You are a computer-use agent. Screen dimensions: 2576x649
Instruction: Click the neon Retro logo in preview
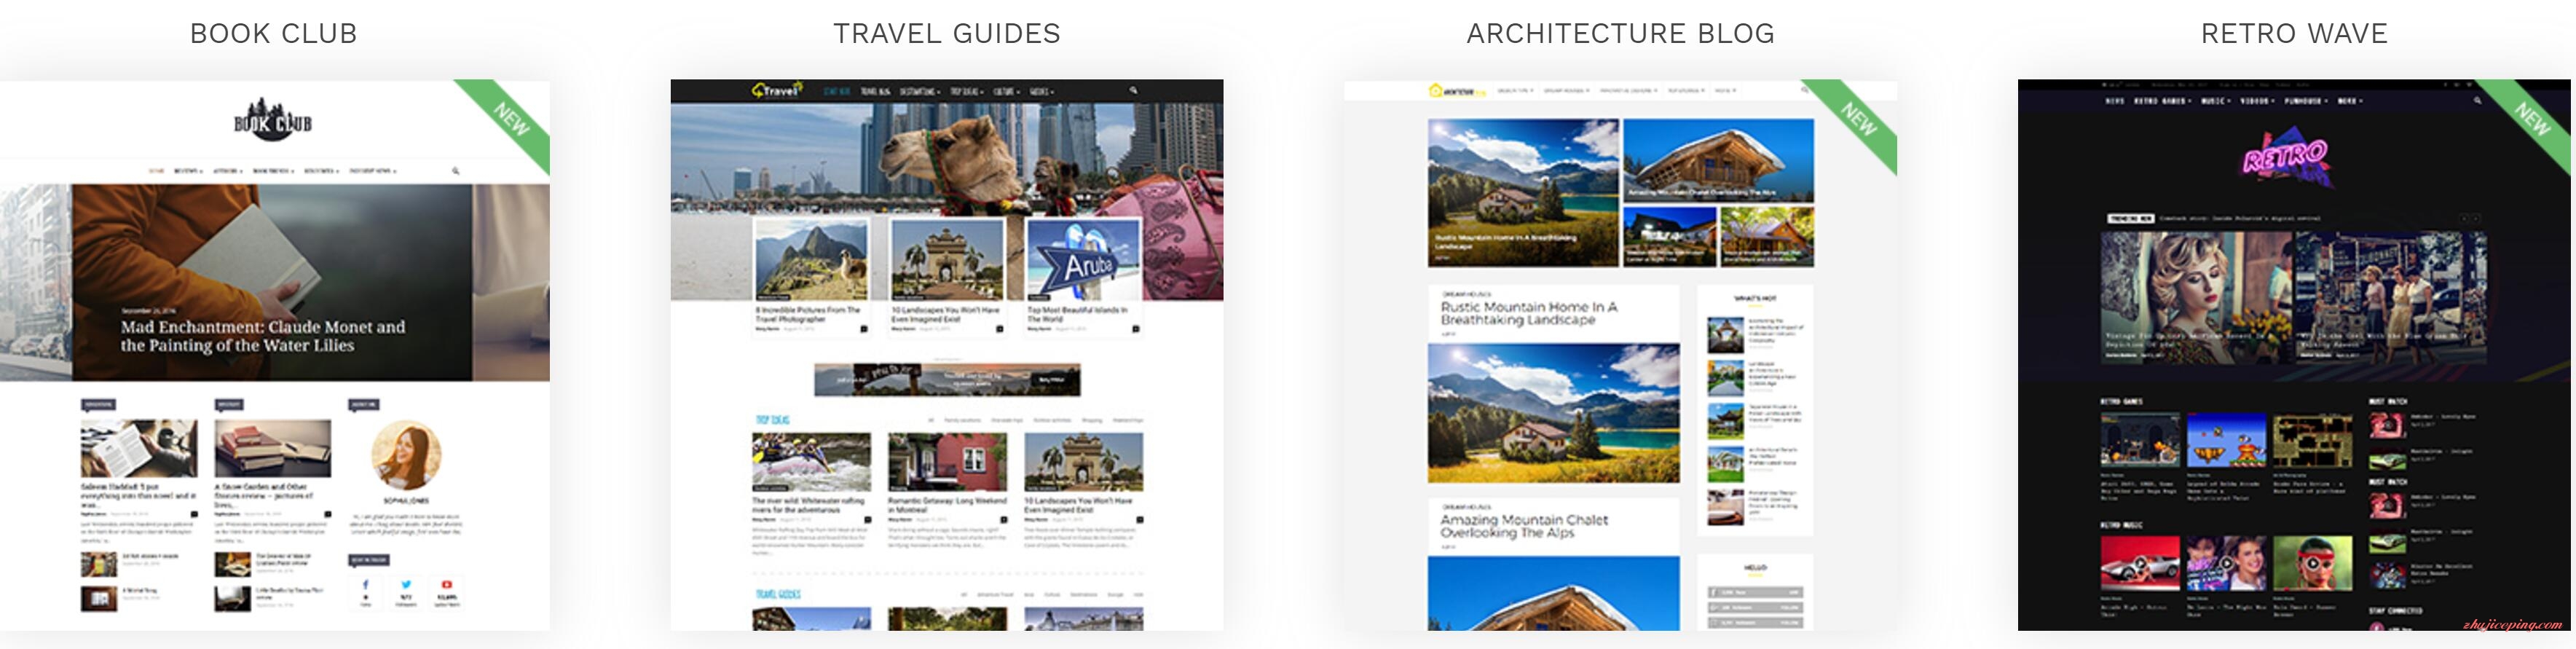(2286, 156)
